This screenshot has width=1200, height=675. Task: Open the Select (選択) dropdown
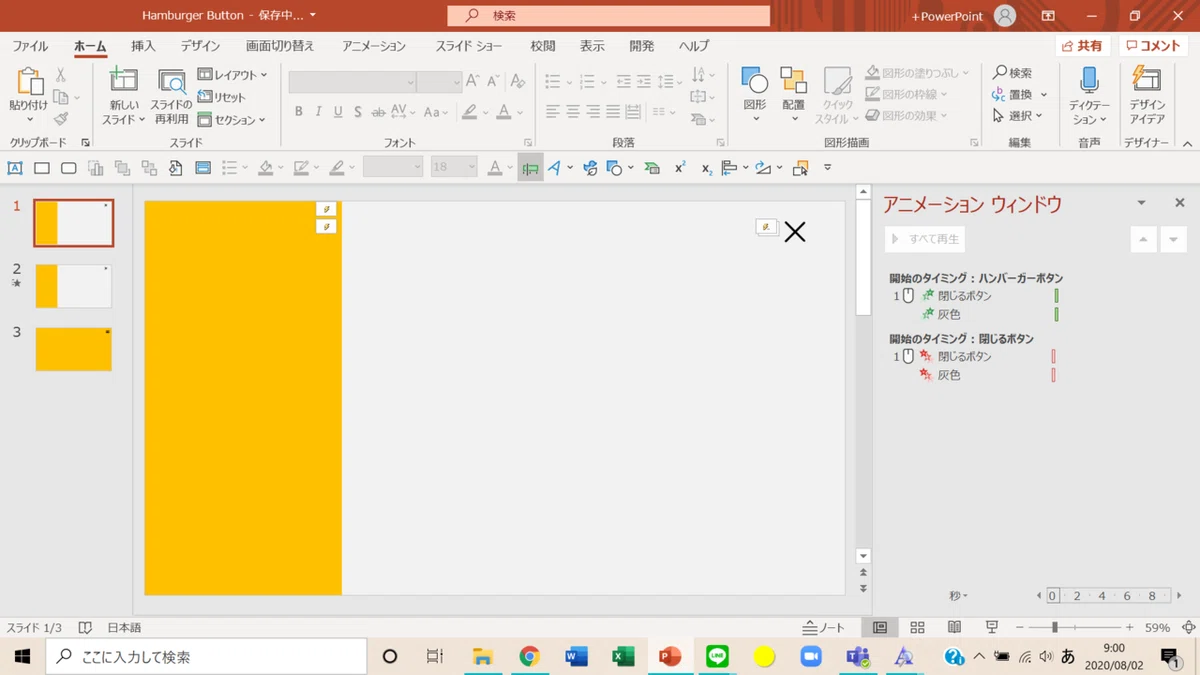pos(1018,116)
